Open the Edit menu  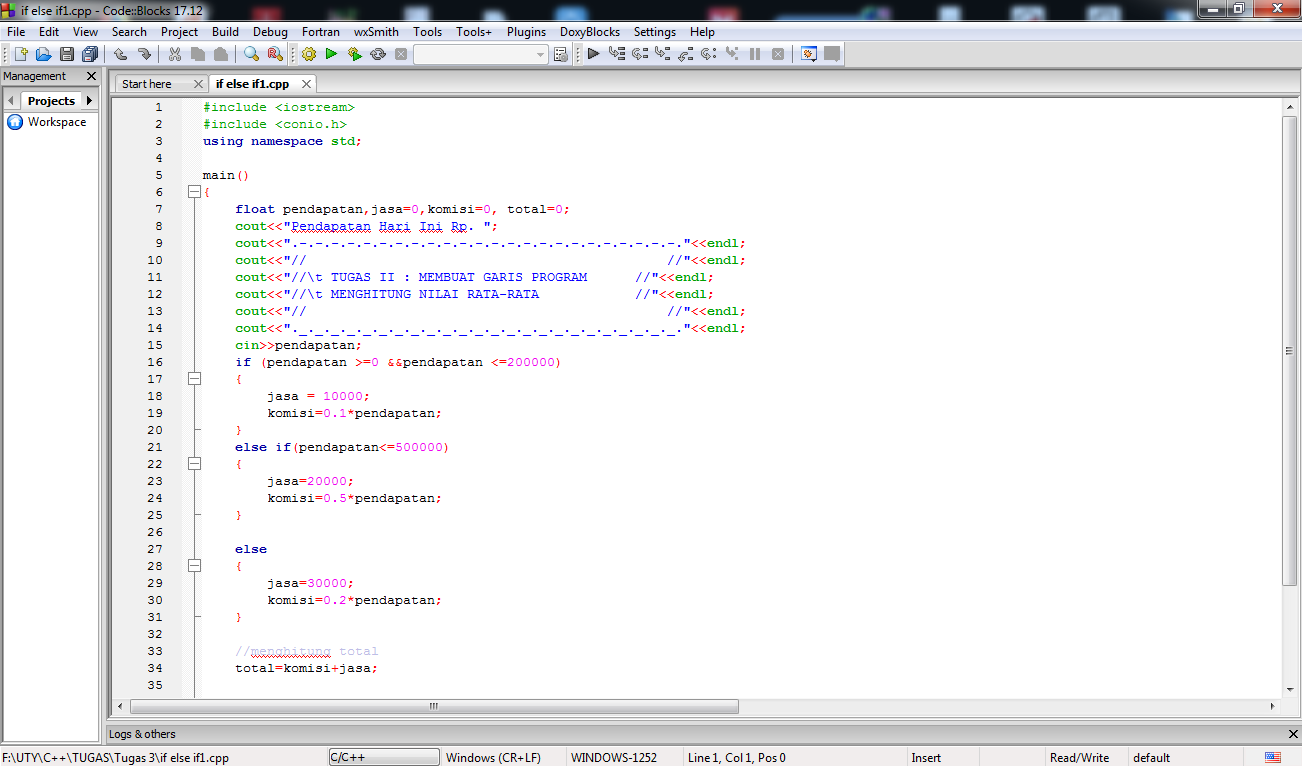pos(49,32)
